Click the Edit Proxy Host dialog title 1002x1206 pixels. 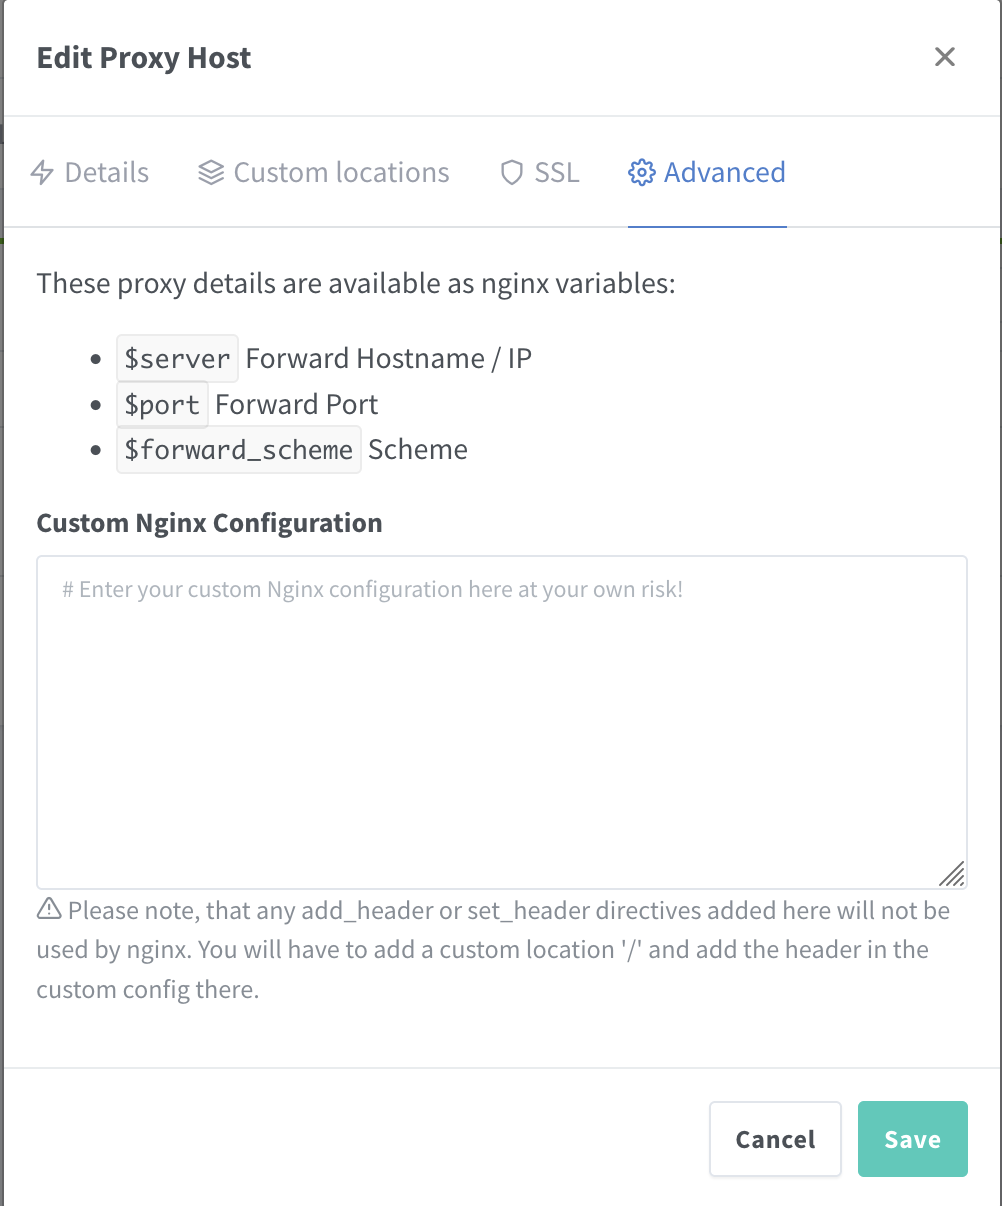(144, 58)
